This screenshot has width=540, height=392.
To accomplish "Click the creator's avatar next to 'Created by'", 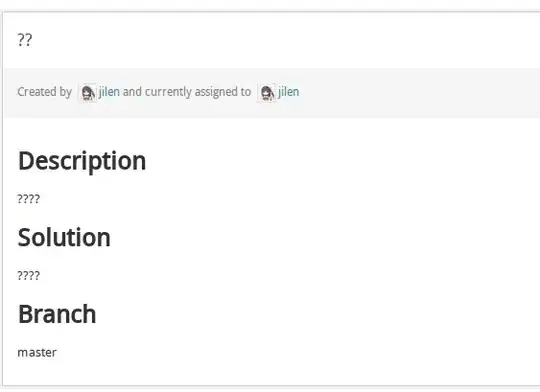I will 87,93.
